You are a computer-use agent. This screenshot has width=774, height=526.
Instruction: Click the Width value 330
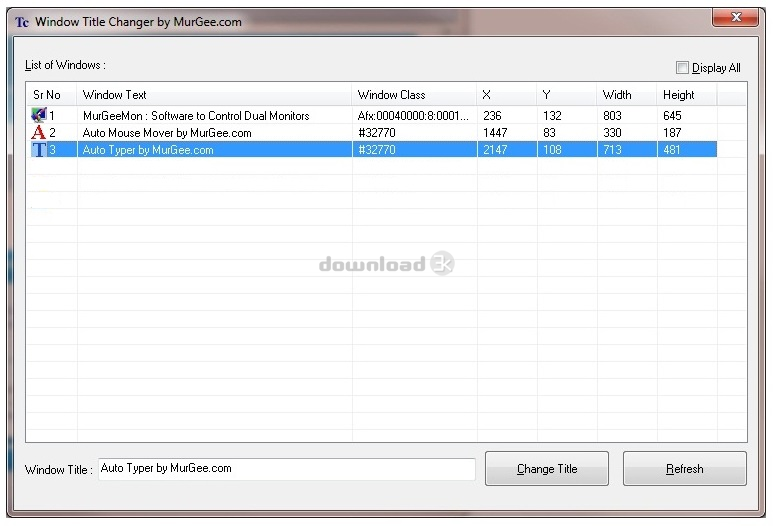pyautogui.click(x=612, y=133)
